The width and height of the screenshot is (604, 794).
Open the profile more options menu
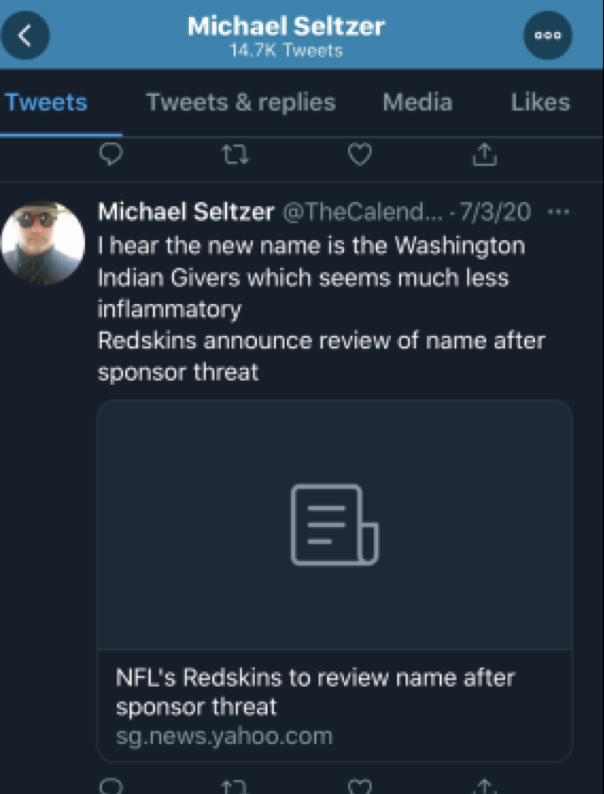point(548,35)
